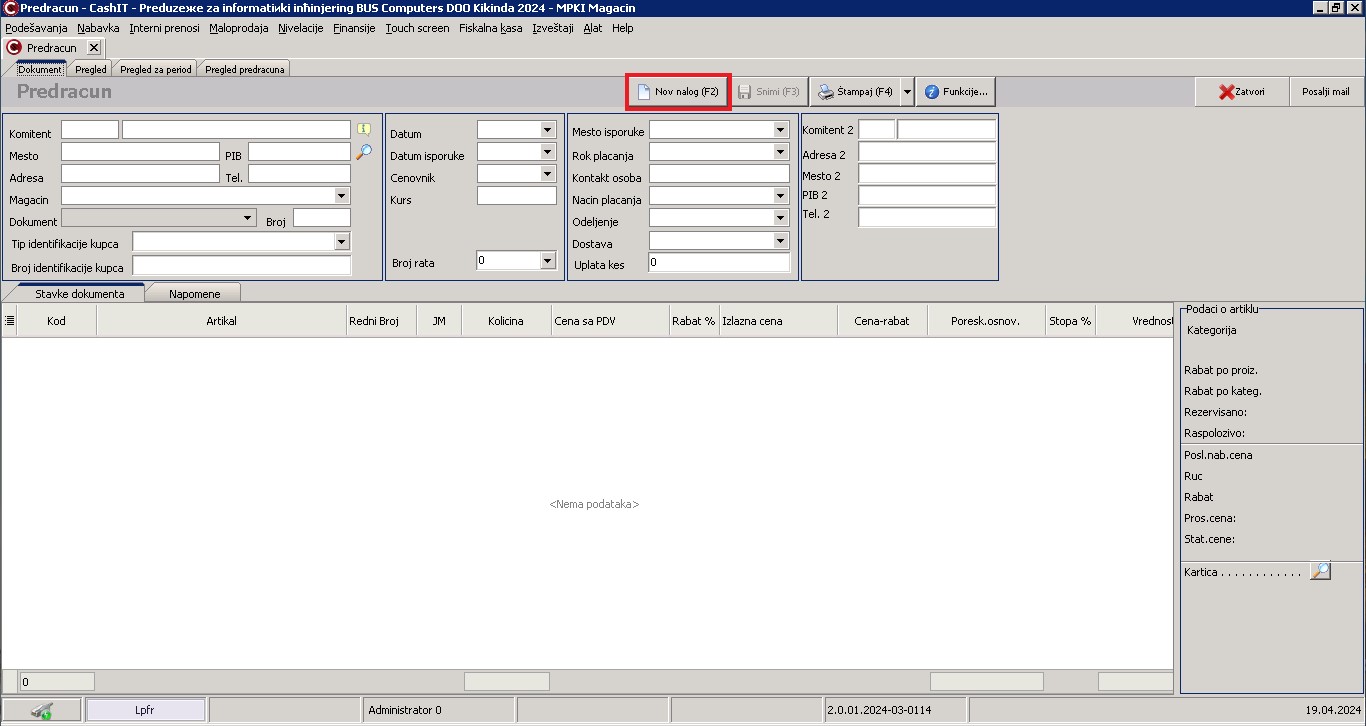Open the Interni prenosi menu

tap(164, 28)
